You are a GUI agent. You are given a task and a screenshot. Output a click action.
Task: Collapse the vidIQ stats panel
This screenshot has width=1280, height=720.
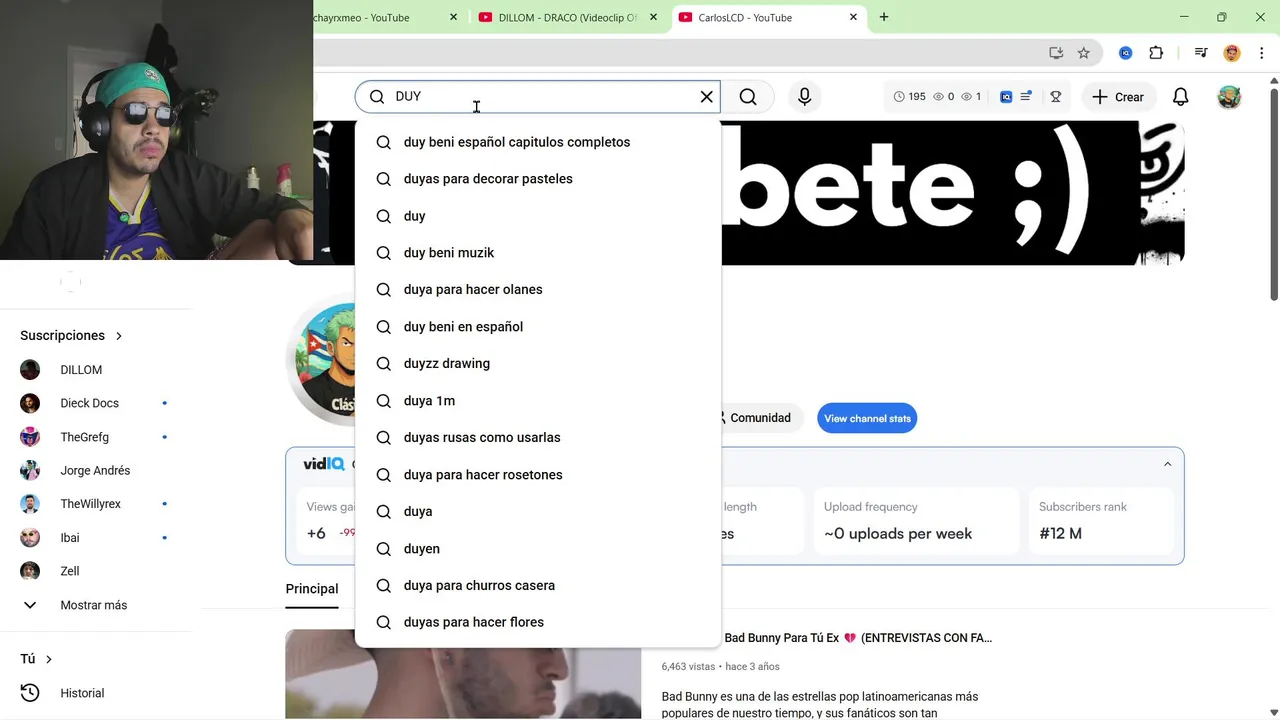pos(1167,464)
